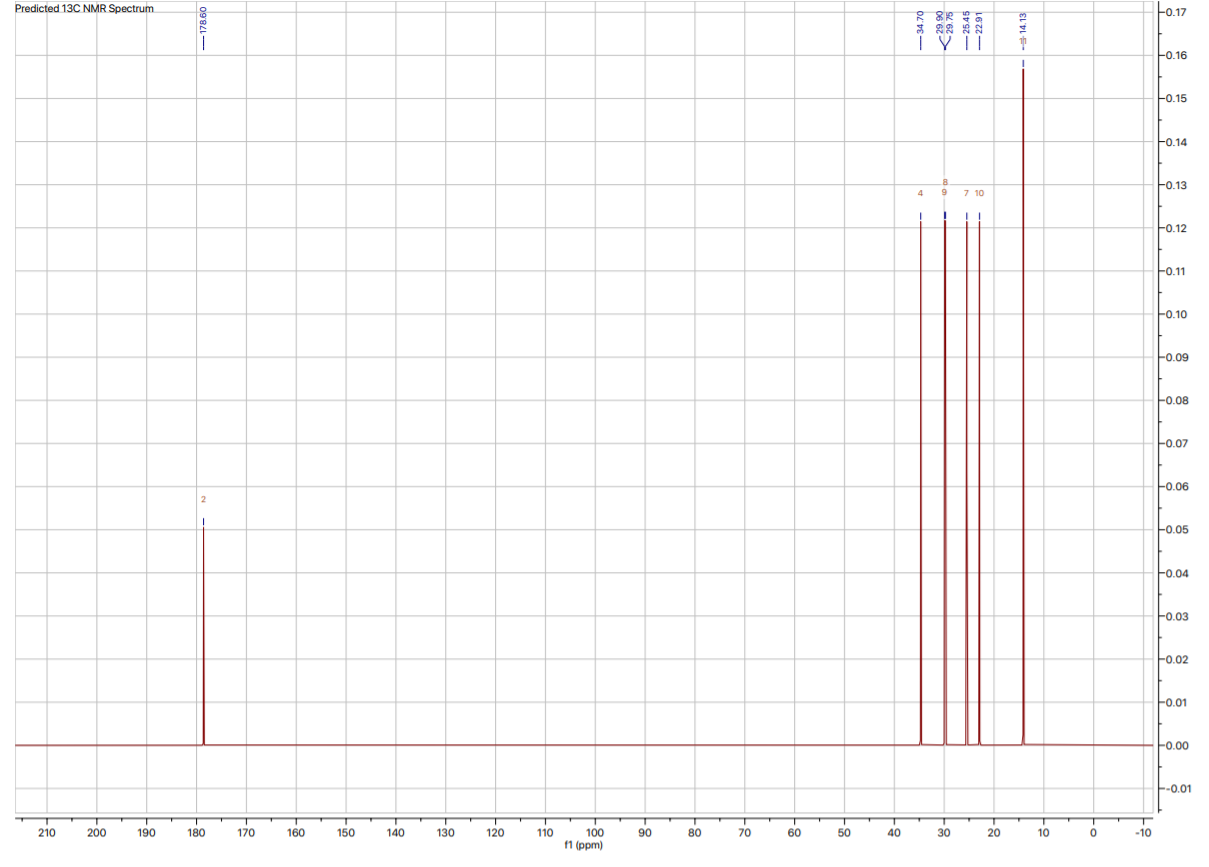Click the tallest peak near 14 ppm
Viewport: 1209px width, 867px height.
point(1022,400)
